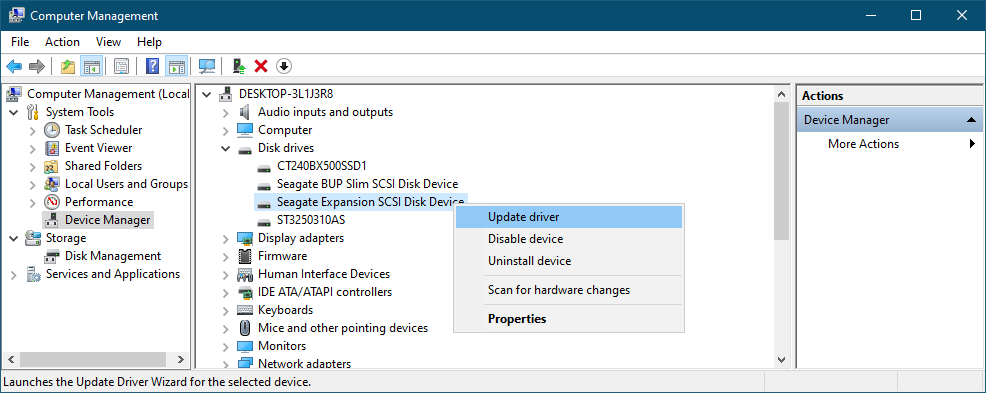
Task: Expand the Display adapters category
Action: (x=226, y=238)
